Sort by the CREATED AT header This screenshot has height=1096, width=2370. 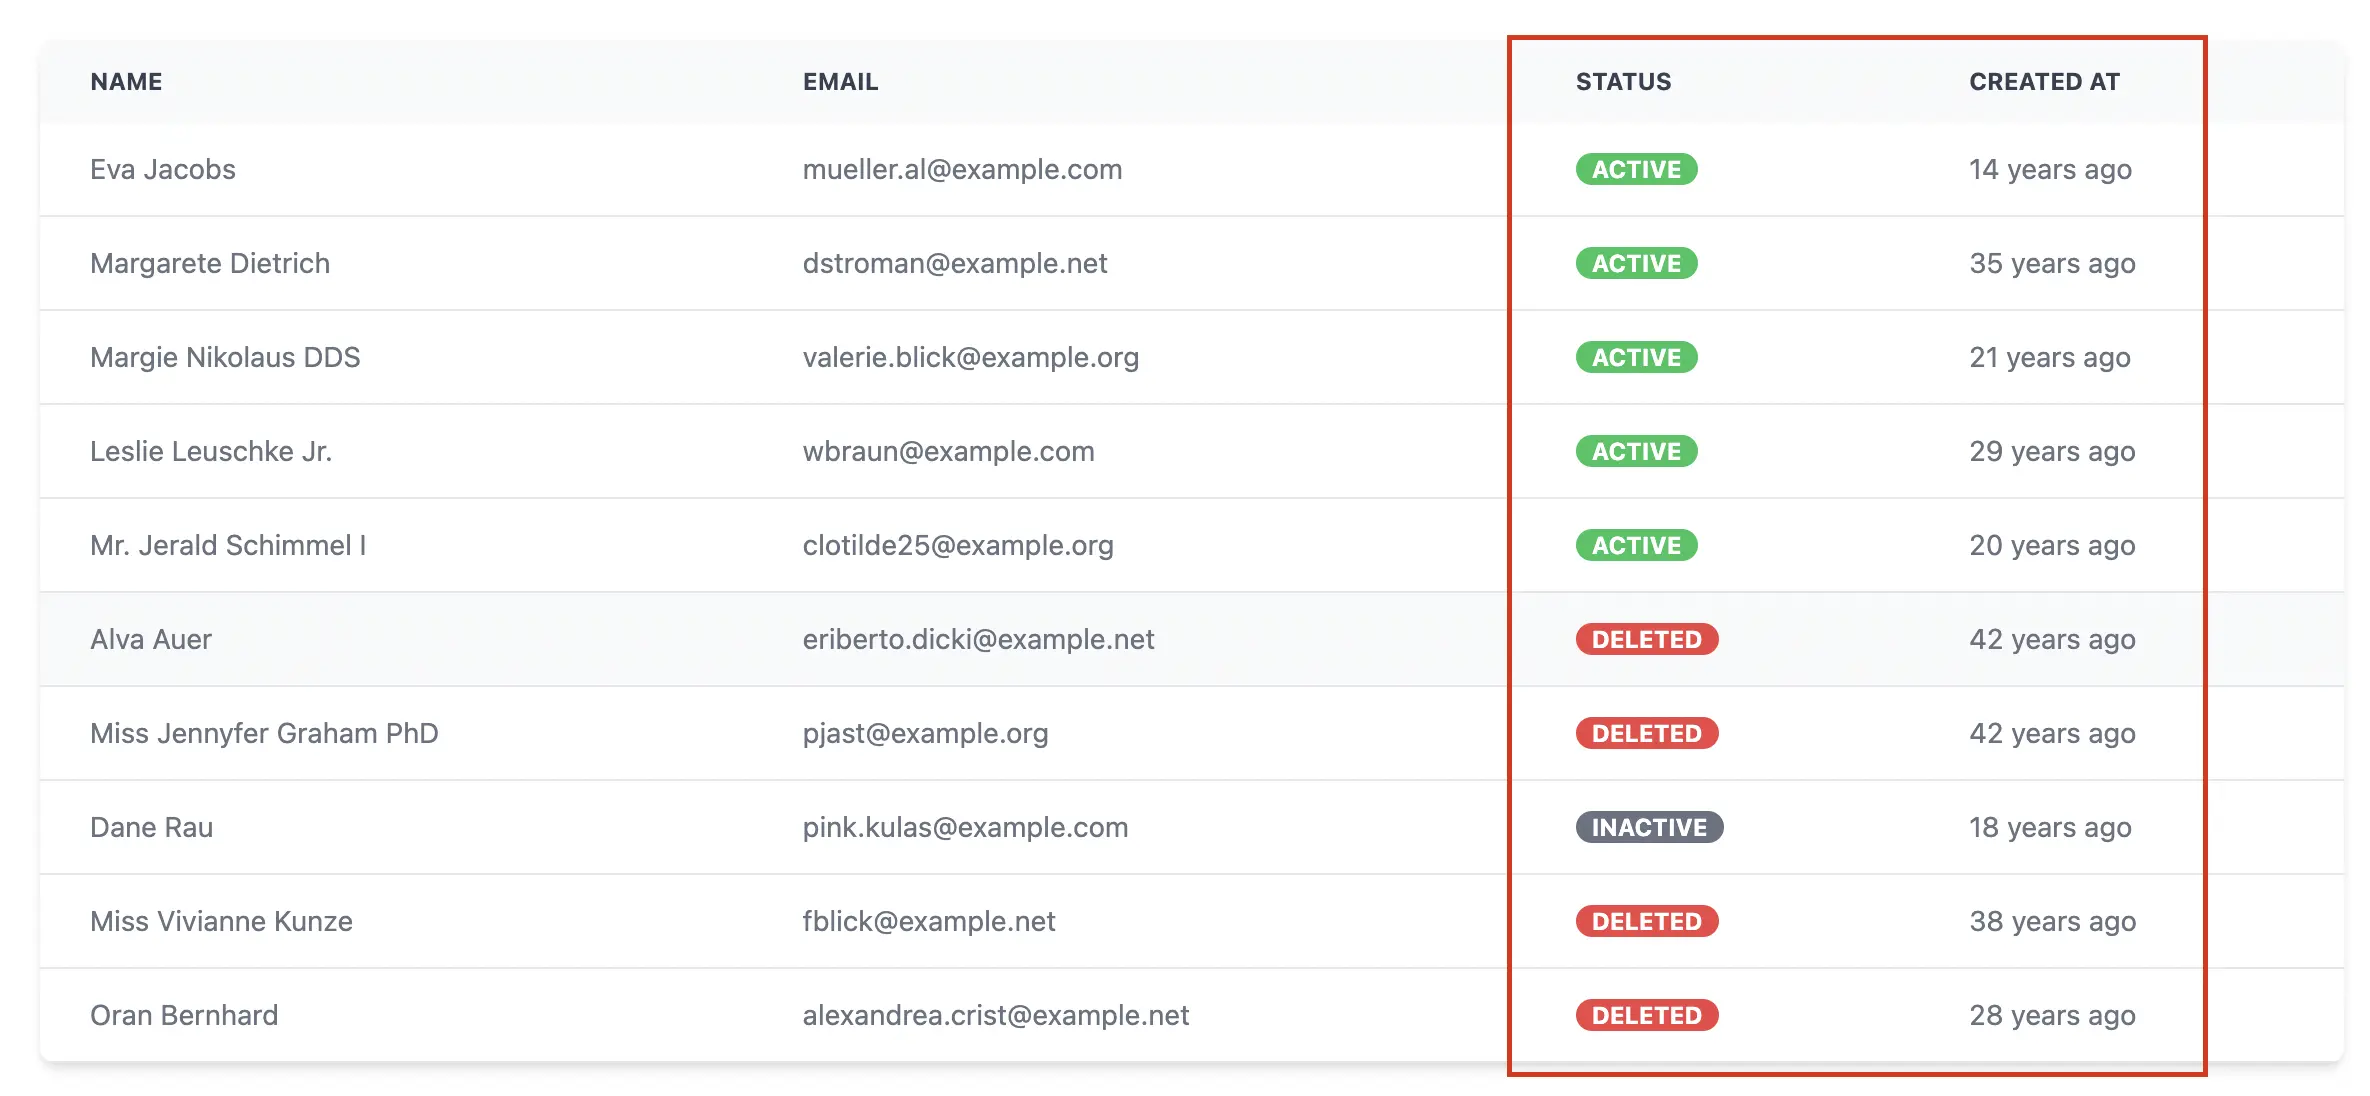[2044, 82]
